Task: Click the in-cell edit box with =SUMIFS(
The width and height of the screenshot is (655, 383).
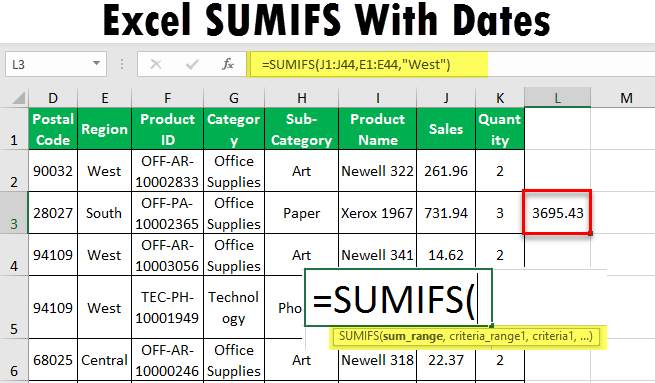Action: coord(399,297)
